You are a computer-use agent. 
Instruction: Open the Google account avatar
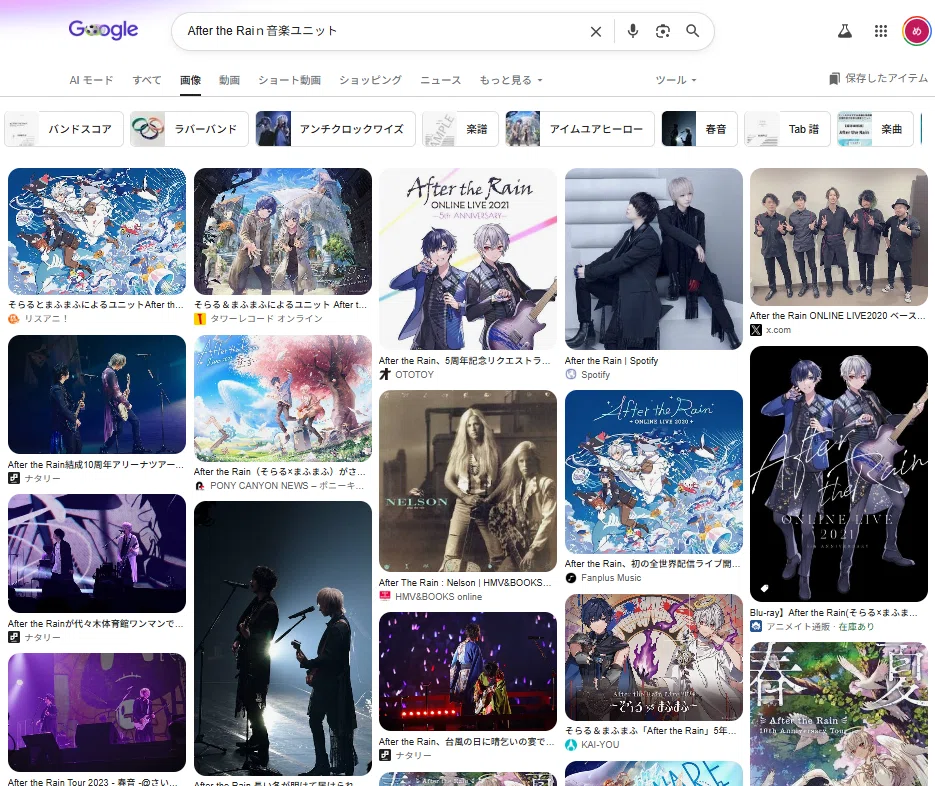[917, 31]
